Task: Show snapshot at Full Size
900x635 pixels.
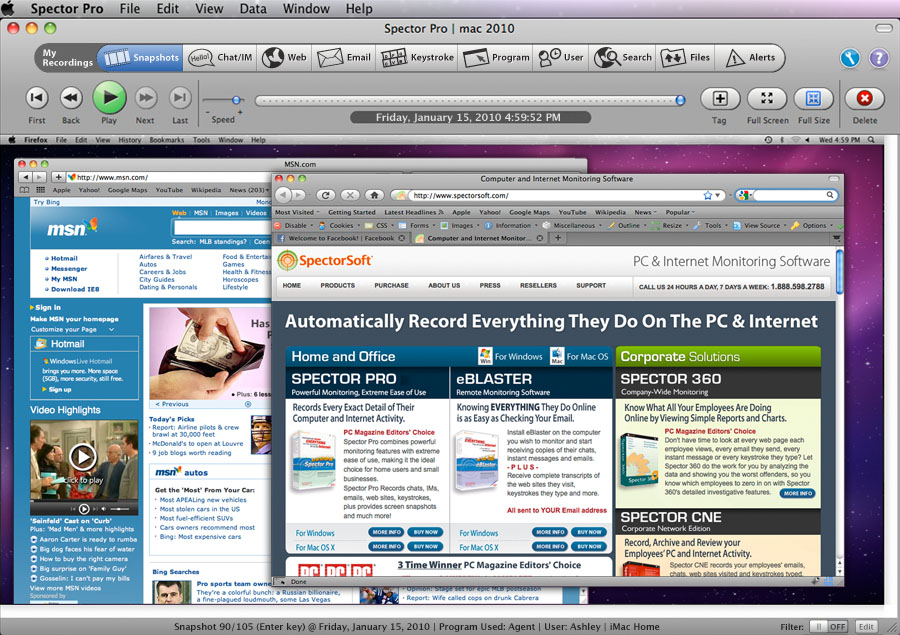Action: pos(813,98)
